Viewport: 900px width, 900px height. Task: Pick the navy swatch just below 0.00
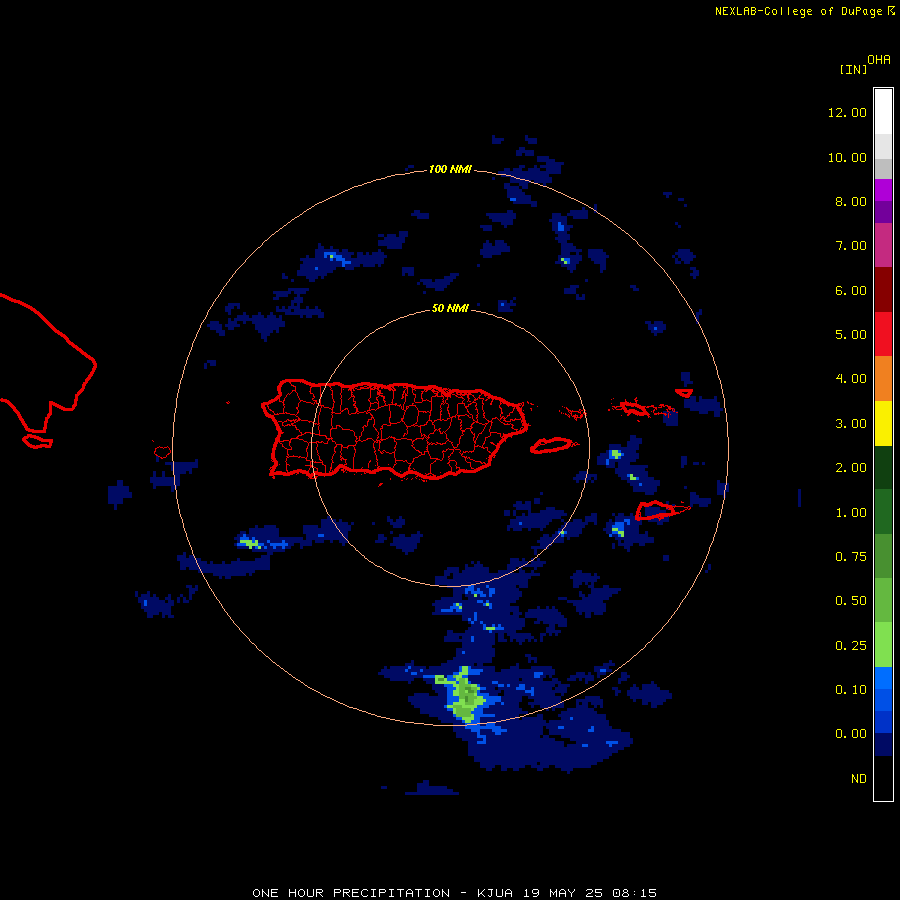[x=883, y=745]
